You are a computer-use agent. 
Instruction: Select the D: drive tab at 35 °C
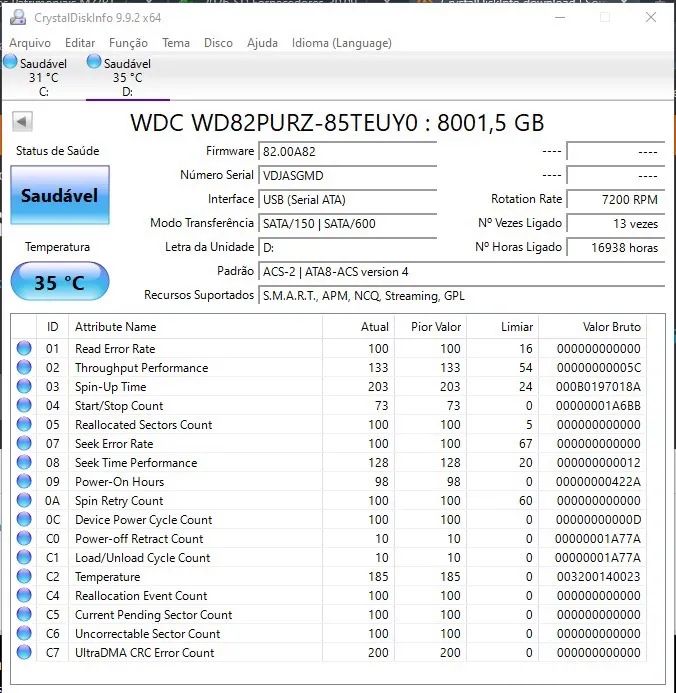[128, 77]
